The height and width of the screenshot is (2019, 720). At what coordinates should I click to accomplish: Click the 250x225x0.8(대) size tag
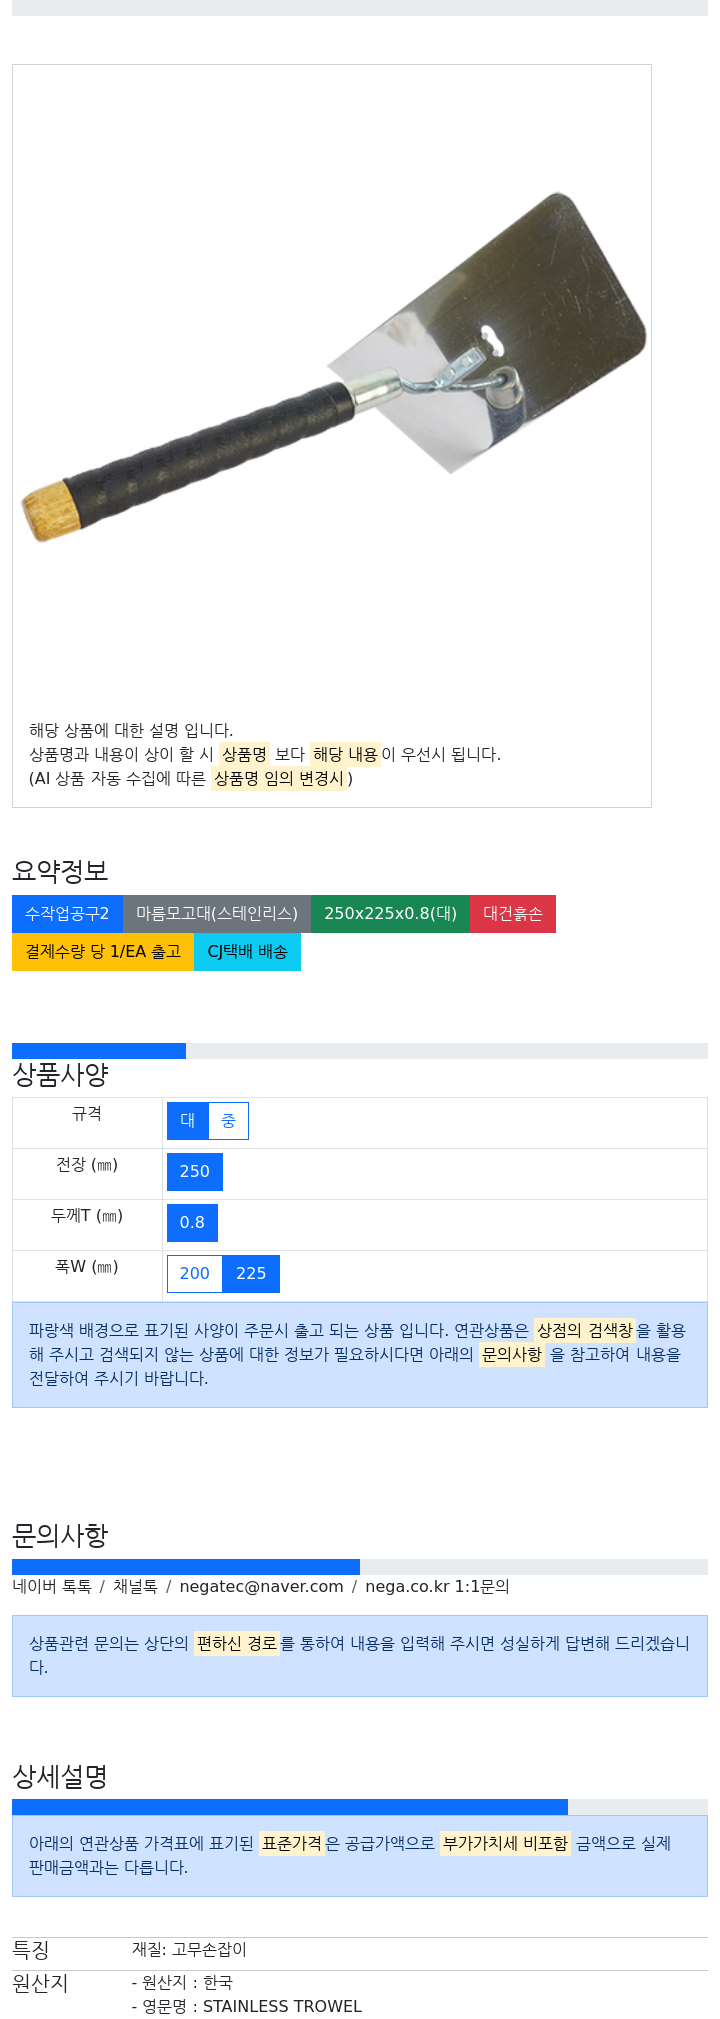(390, 914)
